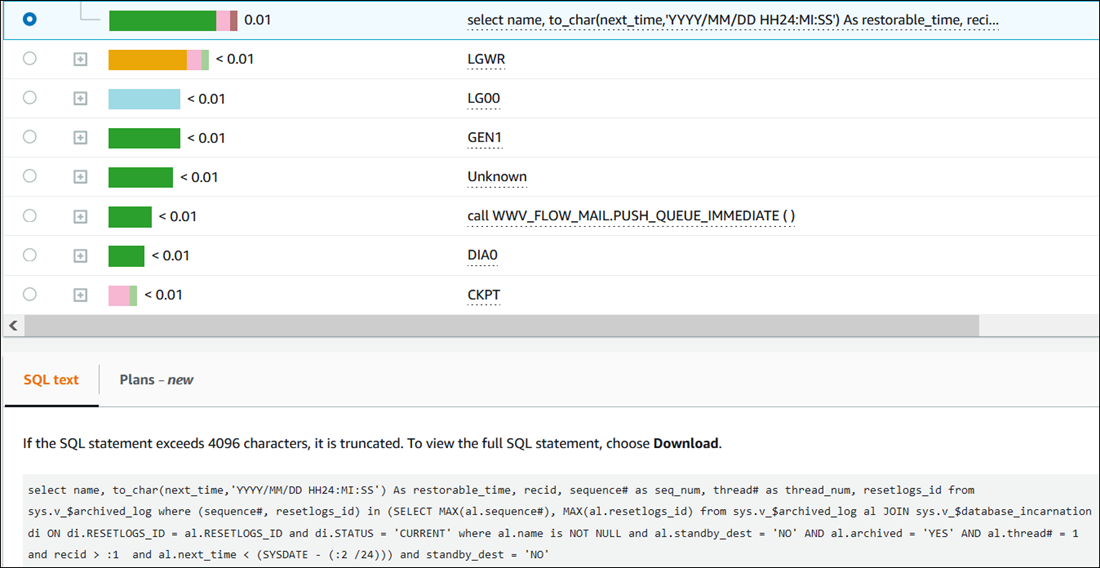The height and width of the screenshot is (568, 1100).
Task: Click the orange LGWR load bar
Action: [147, 59]
